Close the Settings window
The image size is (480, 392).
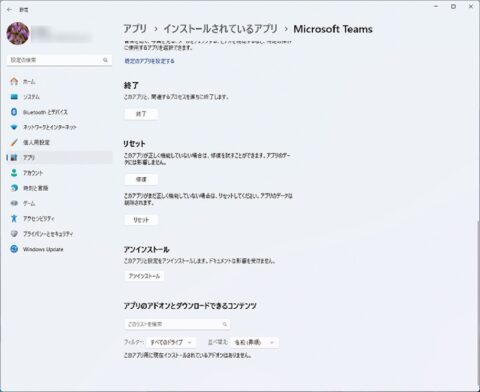(471, 7)
